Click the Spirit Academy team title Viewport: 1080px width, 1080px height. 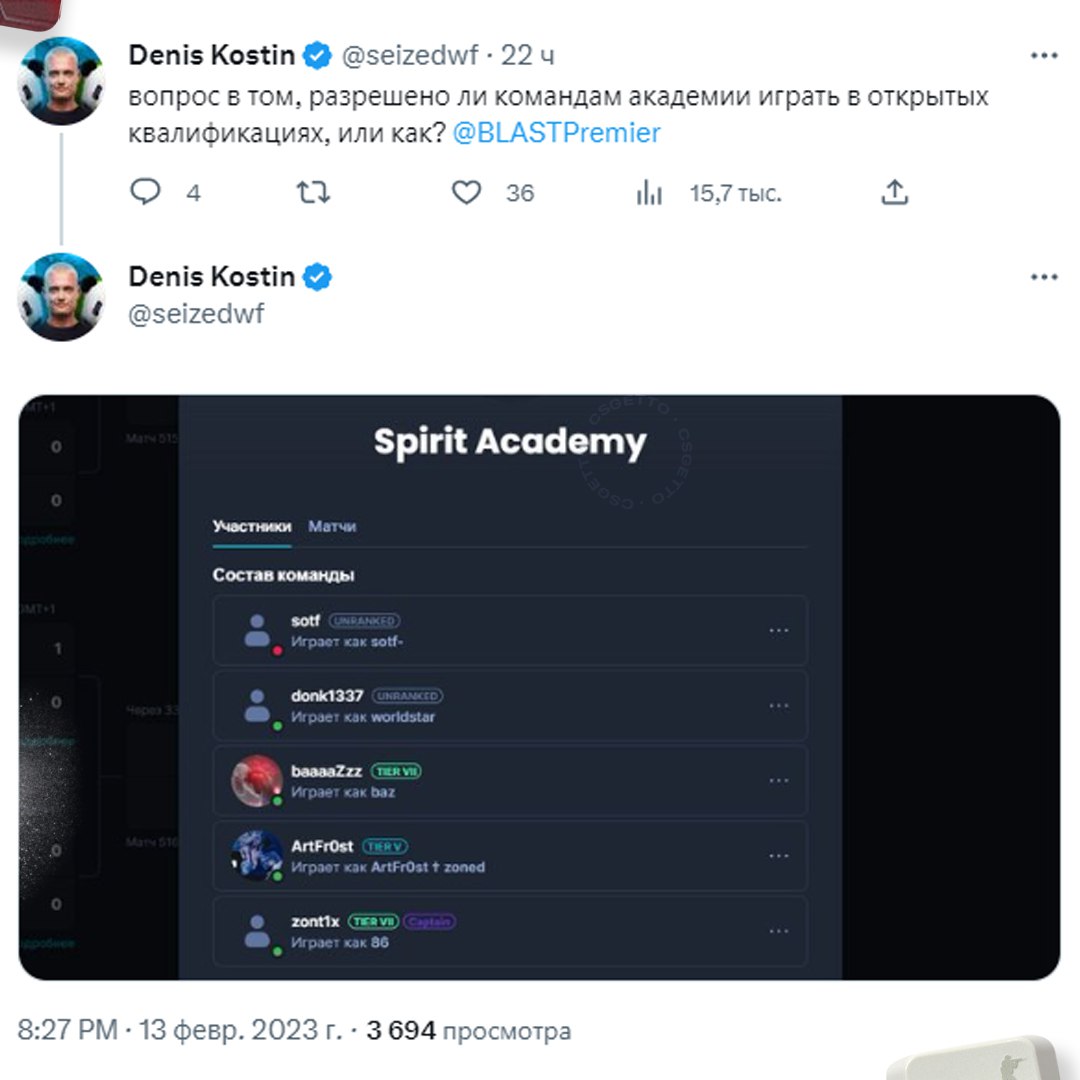(x=510, y=442)
